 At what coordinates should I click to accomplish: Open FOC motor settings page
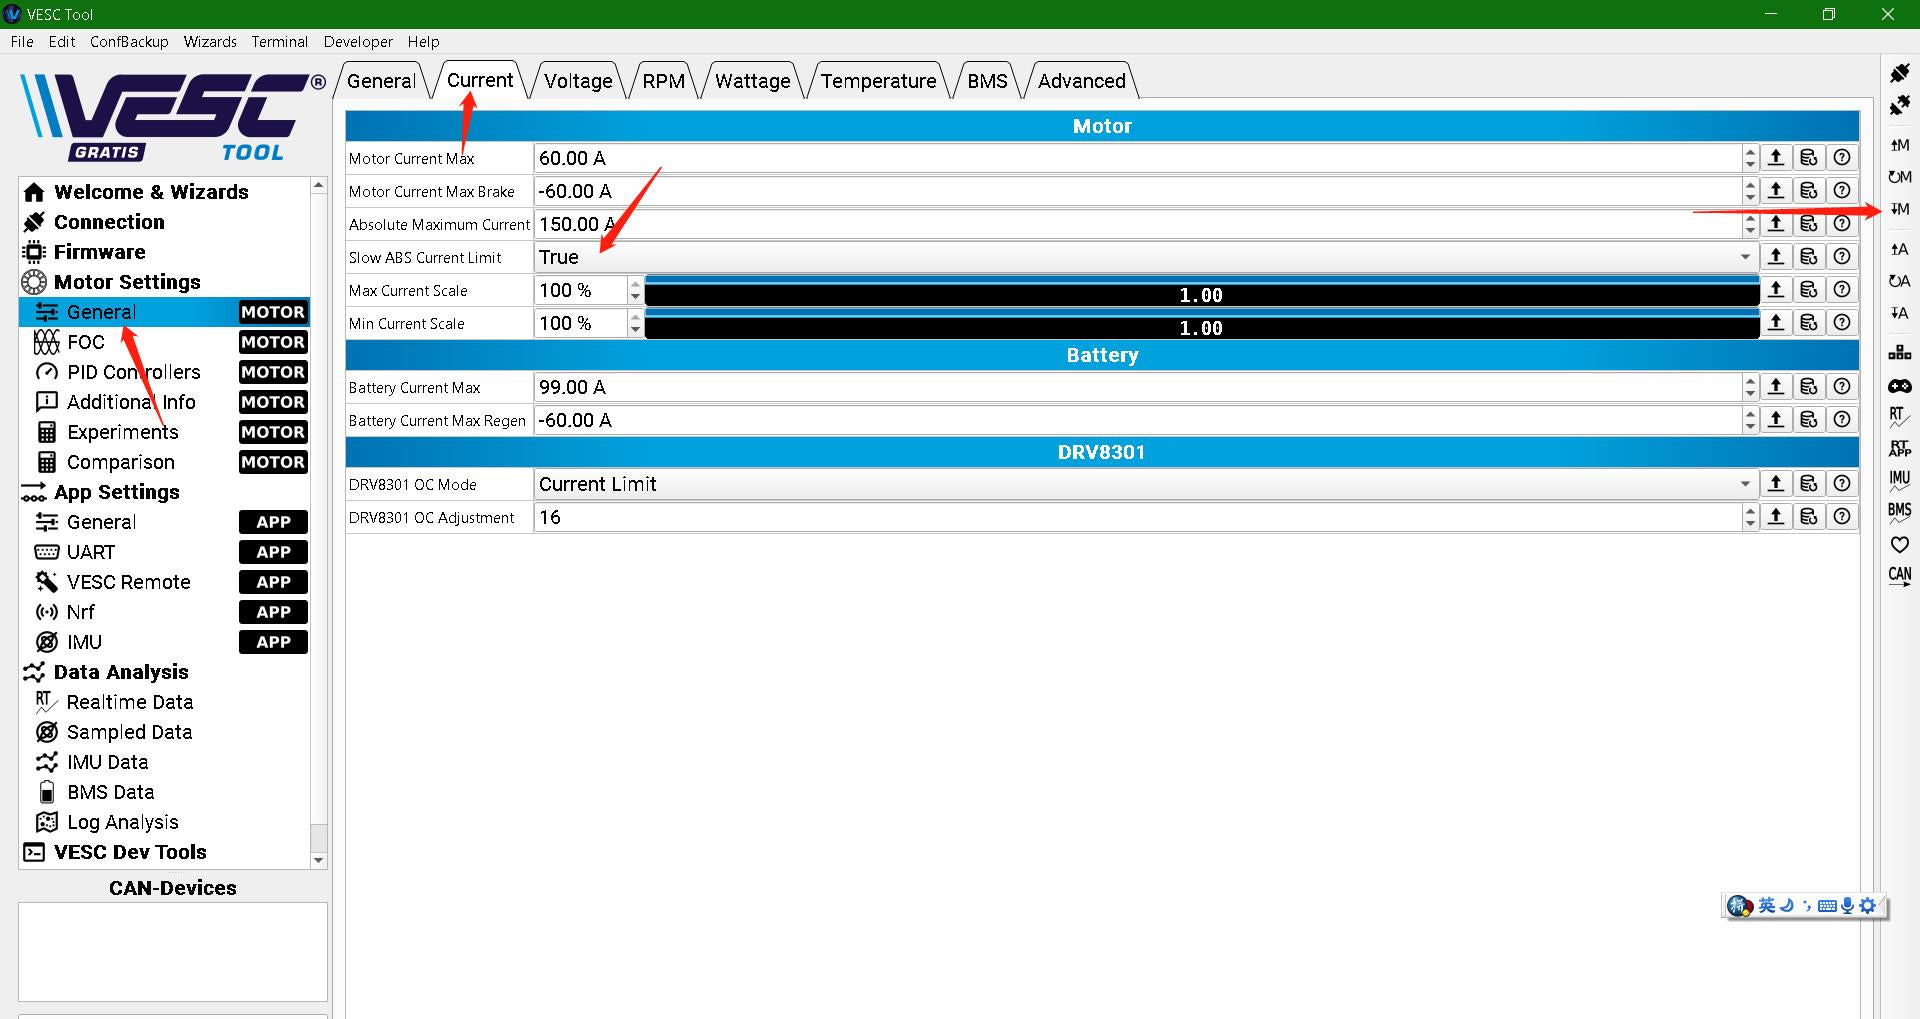[x=86, y=342]
